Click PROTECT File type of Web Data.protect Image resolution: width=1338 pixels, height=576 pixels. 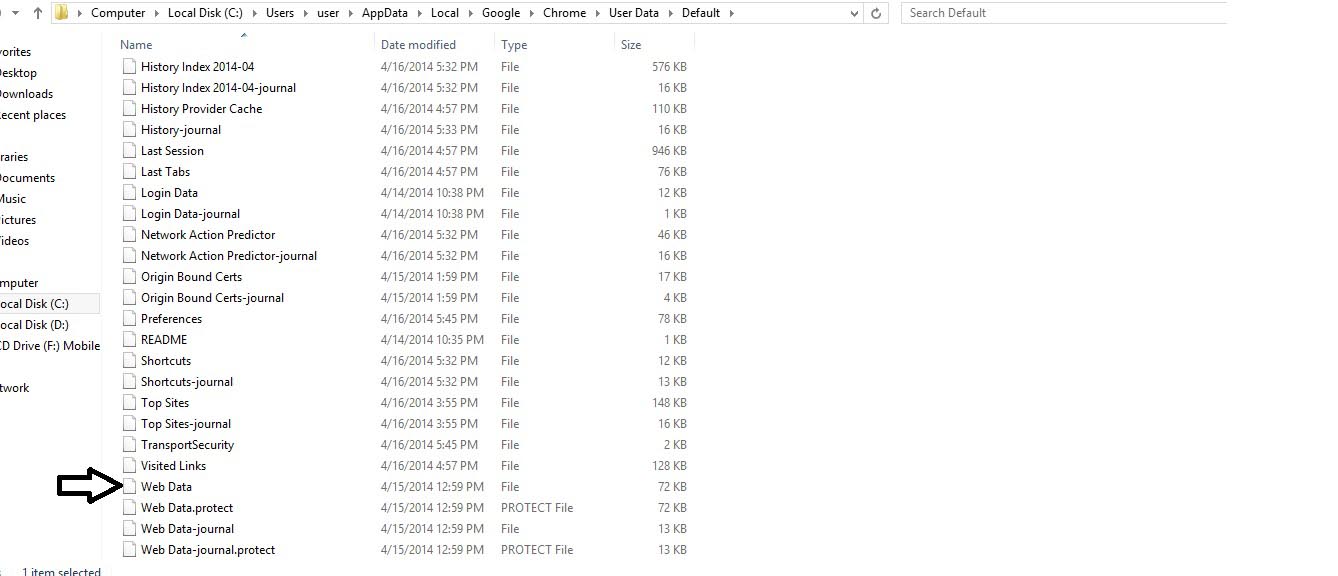tap(537, 507)
